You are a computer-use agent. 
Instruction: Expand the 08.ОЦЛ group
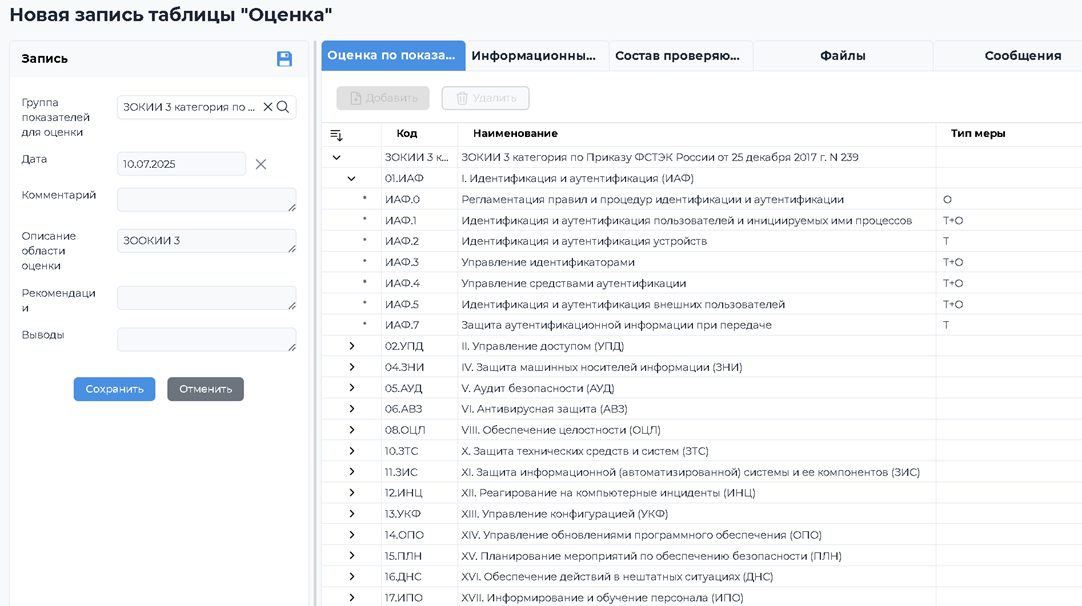351,429
